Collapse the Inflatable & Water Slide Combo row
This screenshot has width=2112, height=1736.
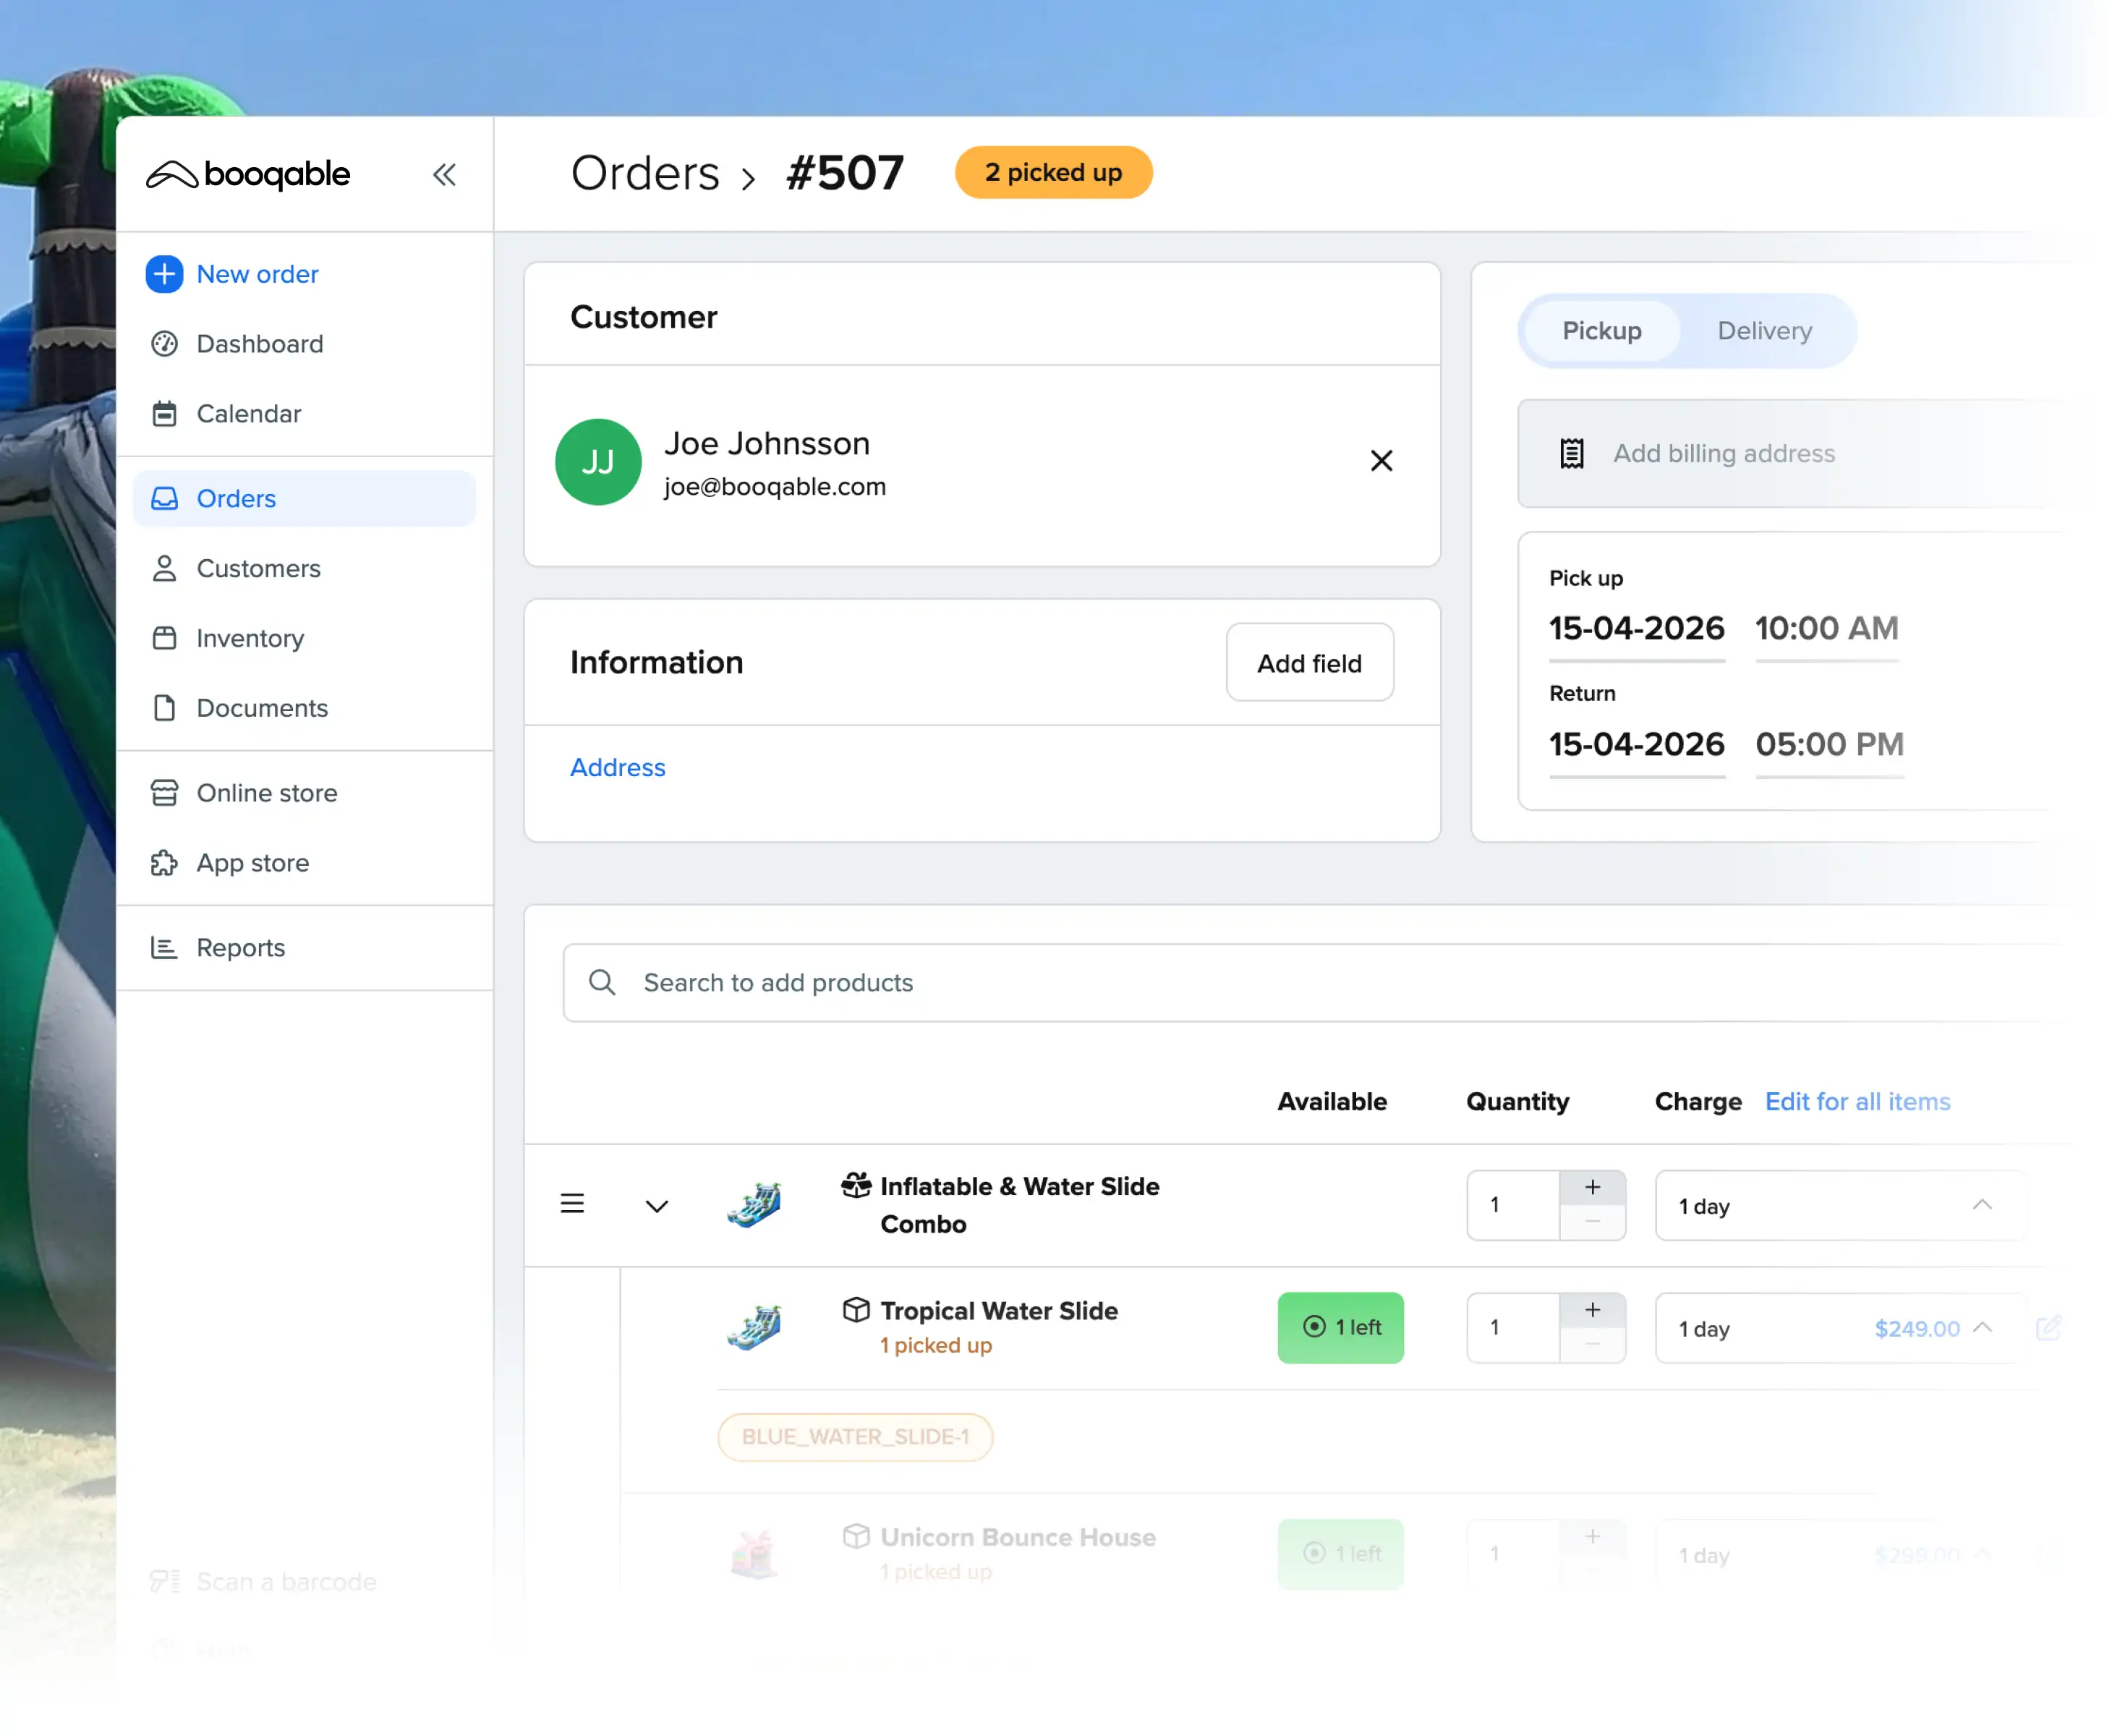[x=657, y=1205]
